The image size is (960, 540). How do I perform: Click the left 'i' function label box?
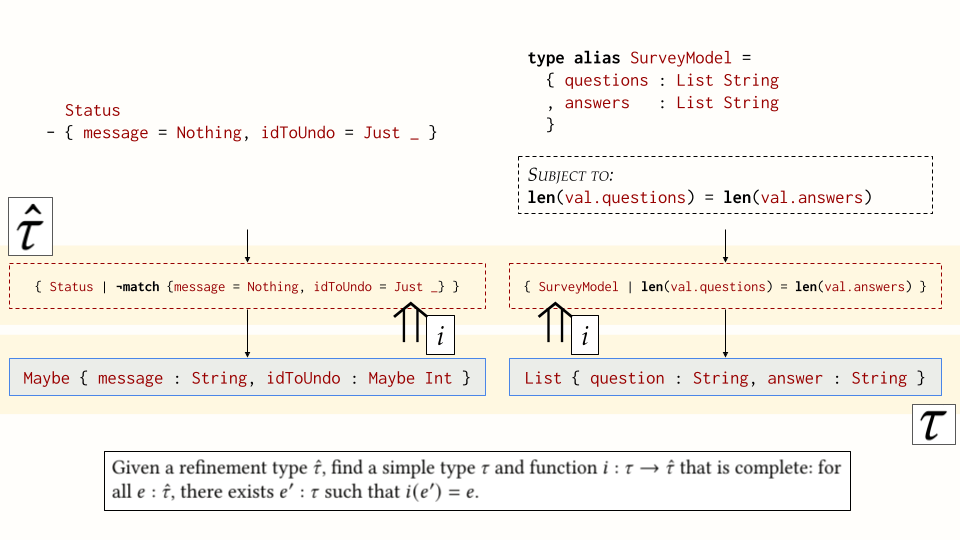[x=440, y=335]
